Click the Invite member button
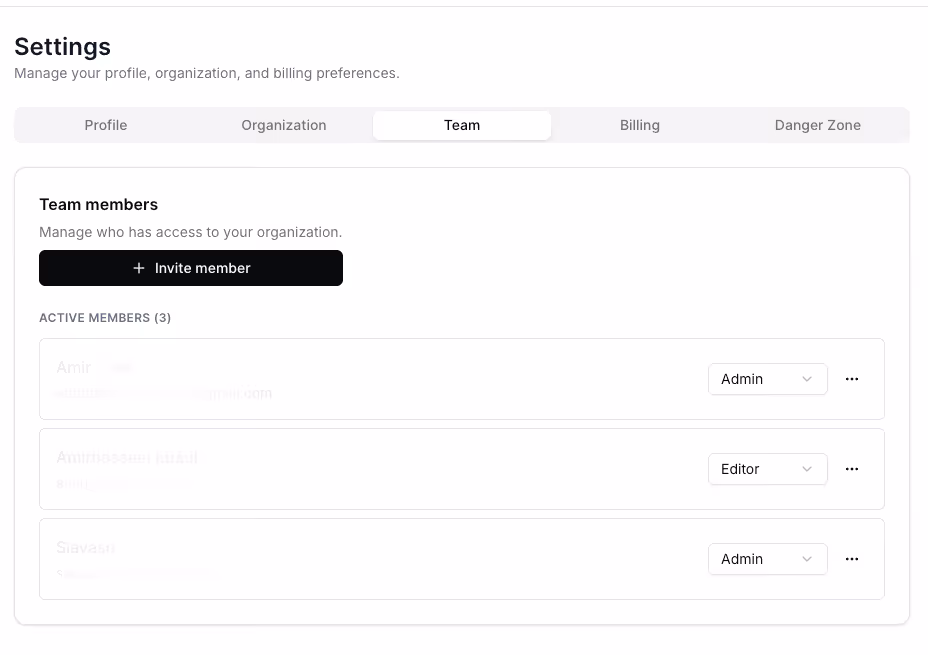The image size is (928, 655). point(191,268)
